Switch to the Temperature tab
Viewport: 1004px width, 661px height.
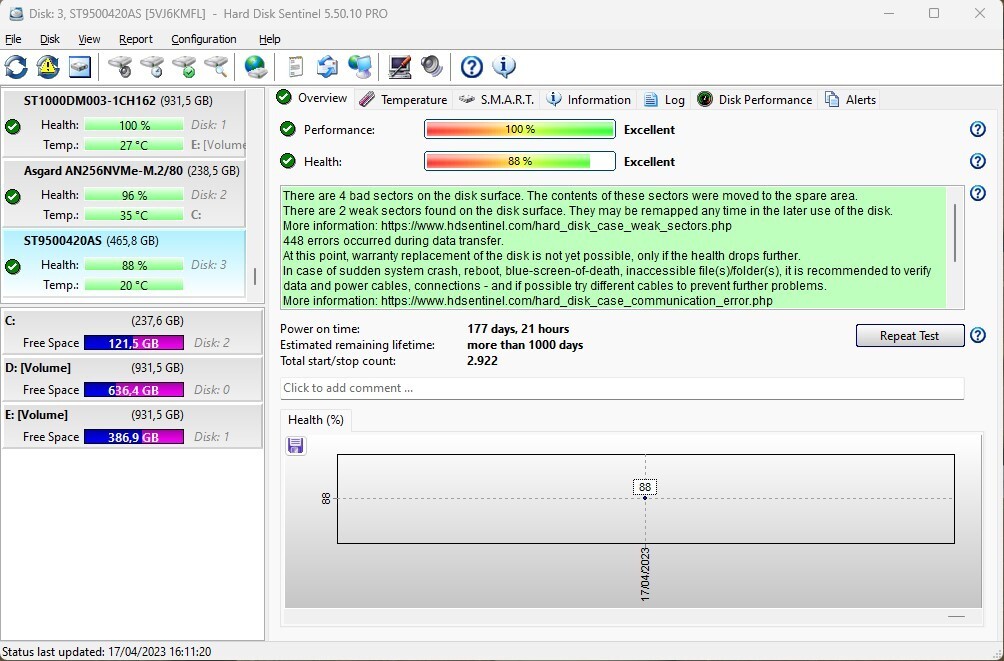click(x=403, y=99)
